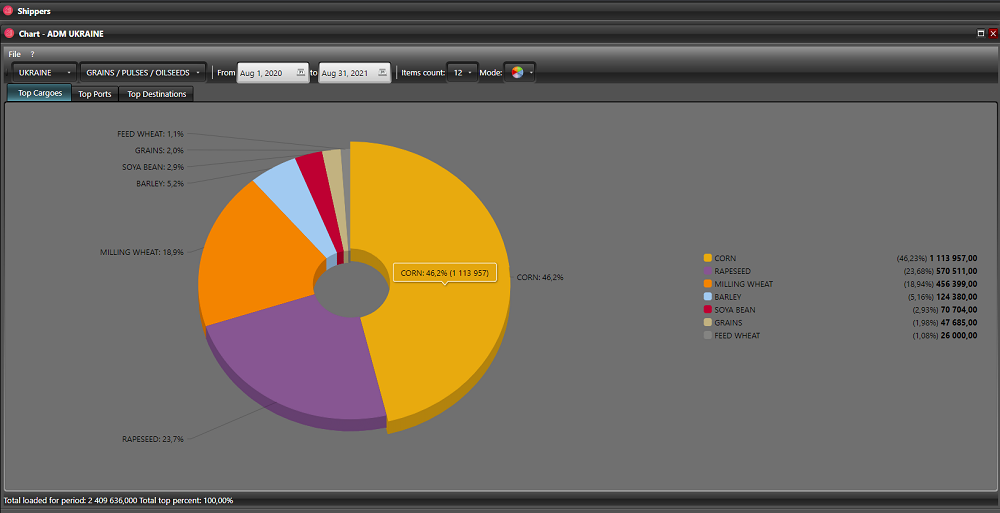Click the MILLING WHEAT legend label
Image resolution: width=1000 pixels, height=513 pixels.
pyautogui.click(x=744, y=284)
